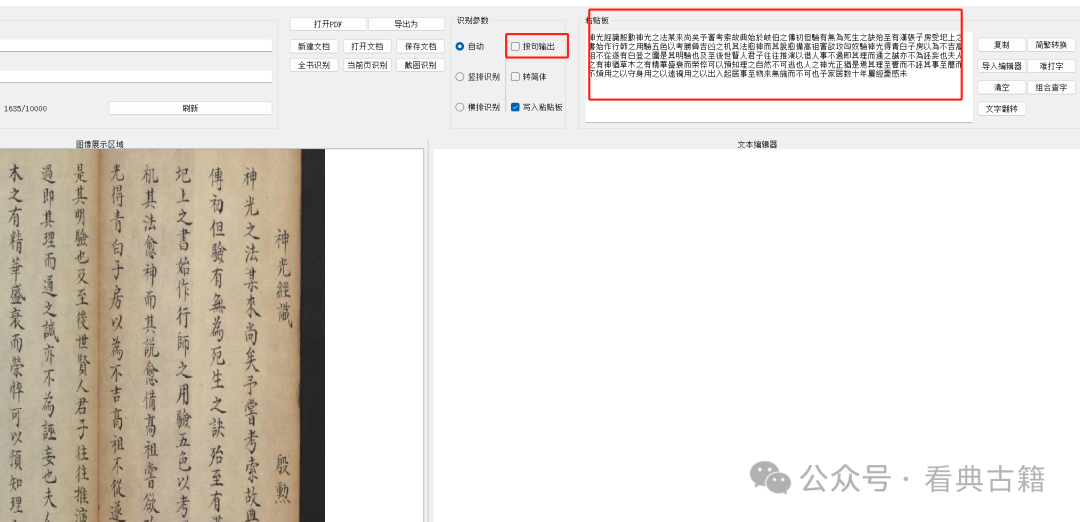
Task: Click the 识别参数 group label
Action: 472,21
